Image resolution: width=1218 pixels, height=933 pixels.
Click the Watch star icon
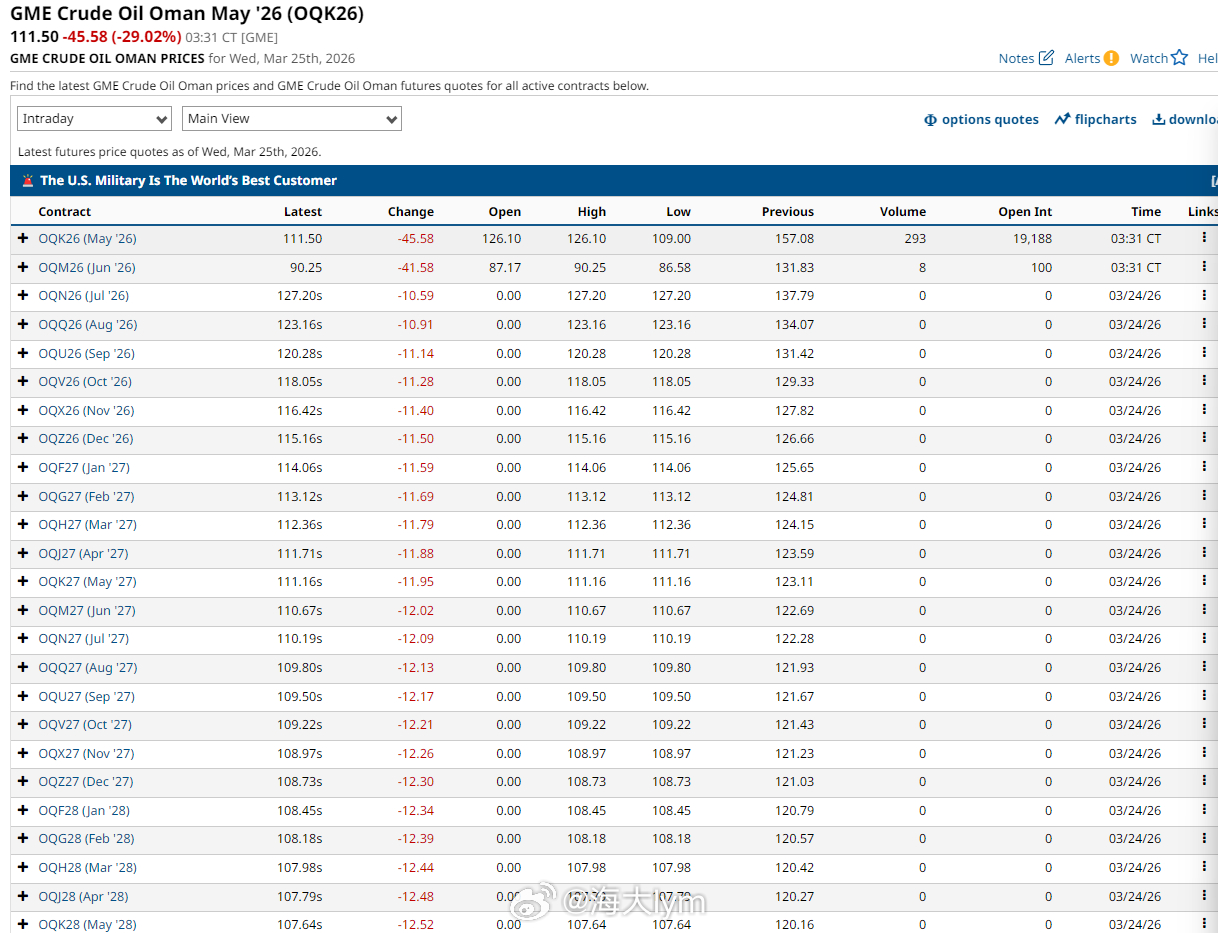(x=1179, y=58)
